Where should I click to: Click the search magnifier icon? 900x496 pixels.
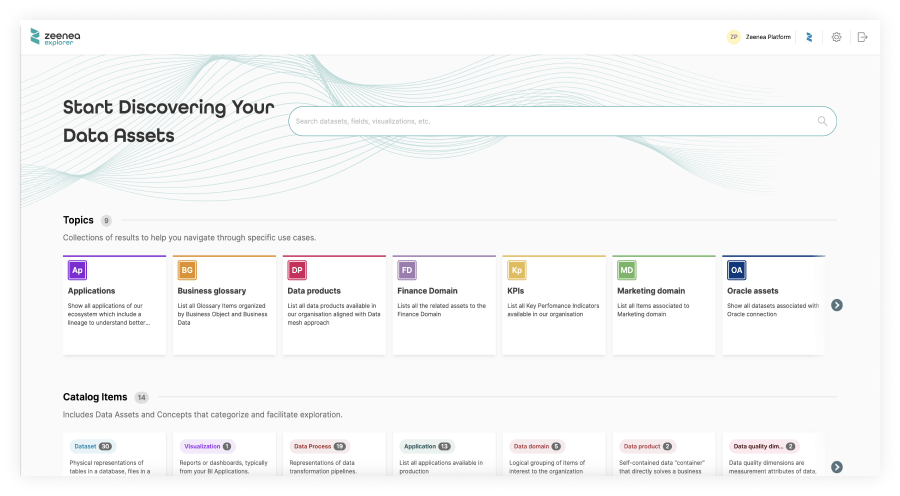822,121
